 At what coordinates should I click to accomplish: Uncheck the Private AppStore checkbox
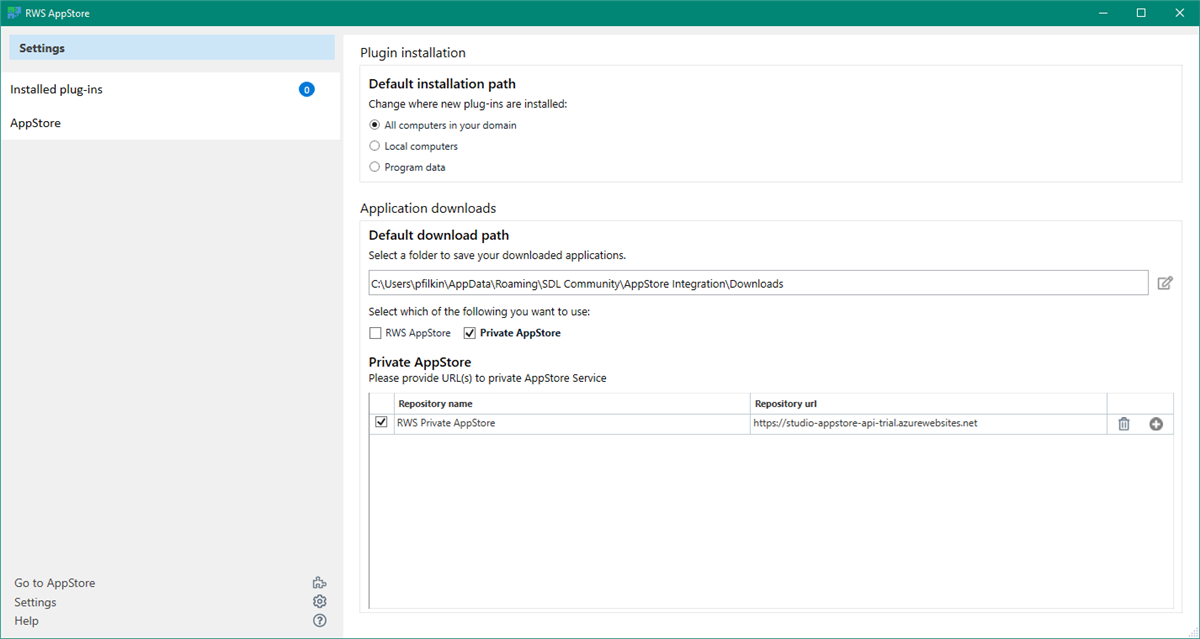point(470,333)
